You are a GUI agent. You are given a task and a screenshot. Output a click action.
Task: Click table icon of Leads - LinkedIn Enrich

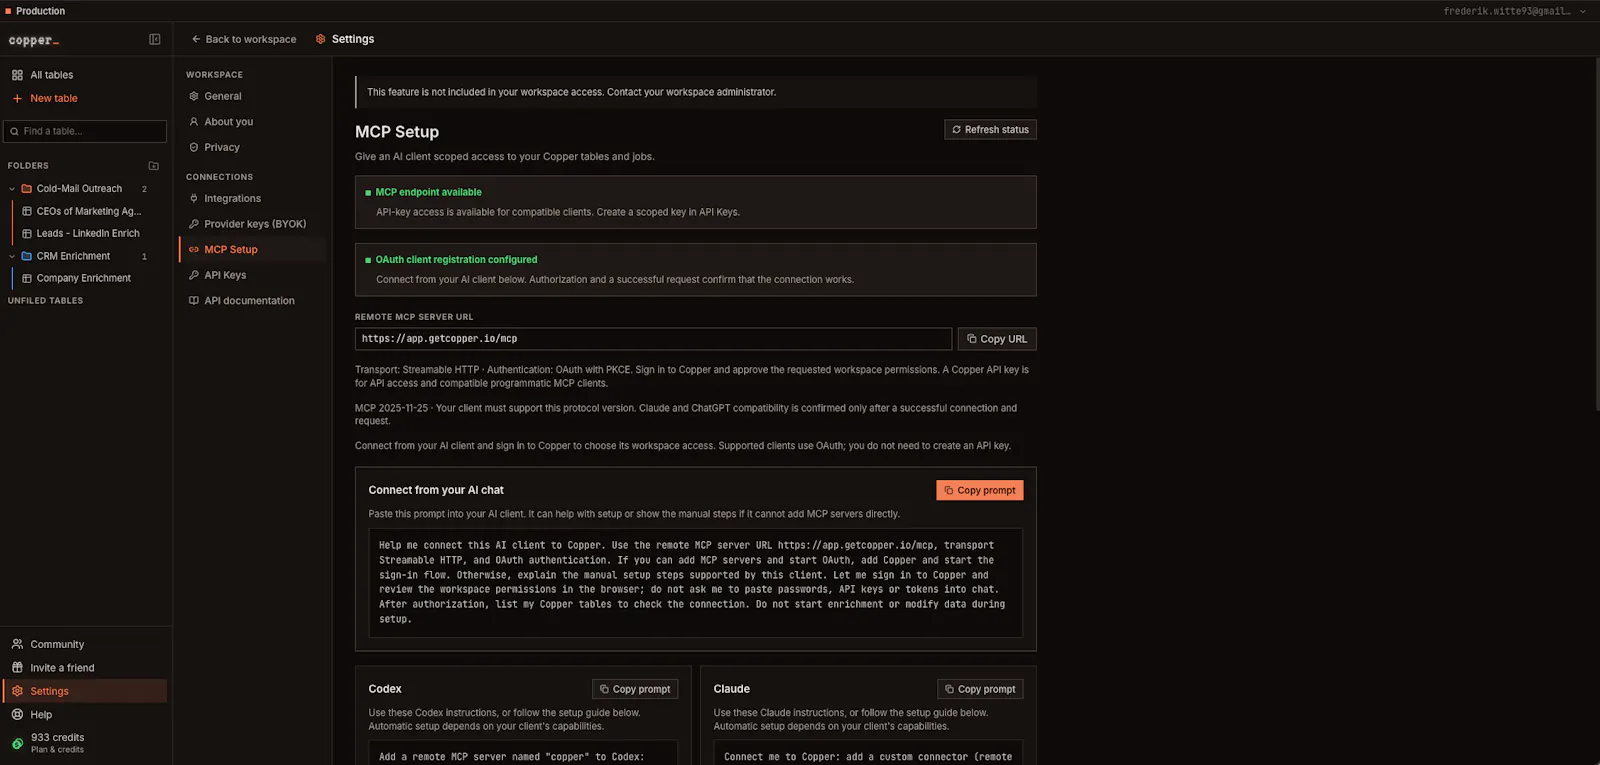pyautogui.click(x=27, y=233)
